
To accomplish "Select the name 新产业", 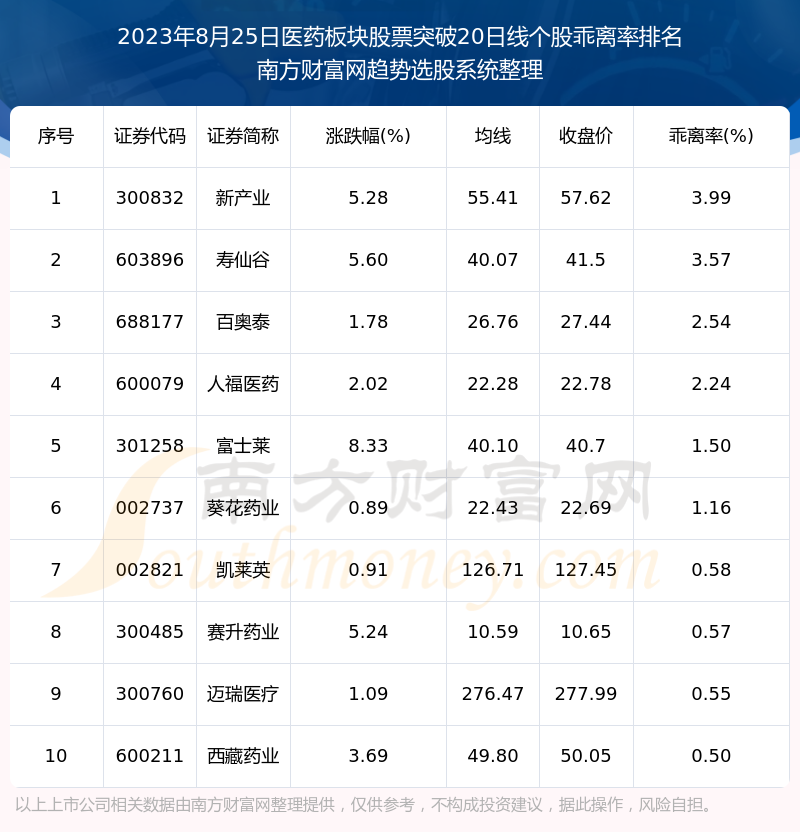I will click(x=243, y=198).
